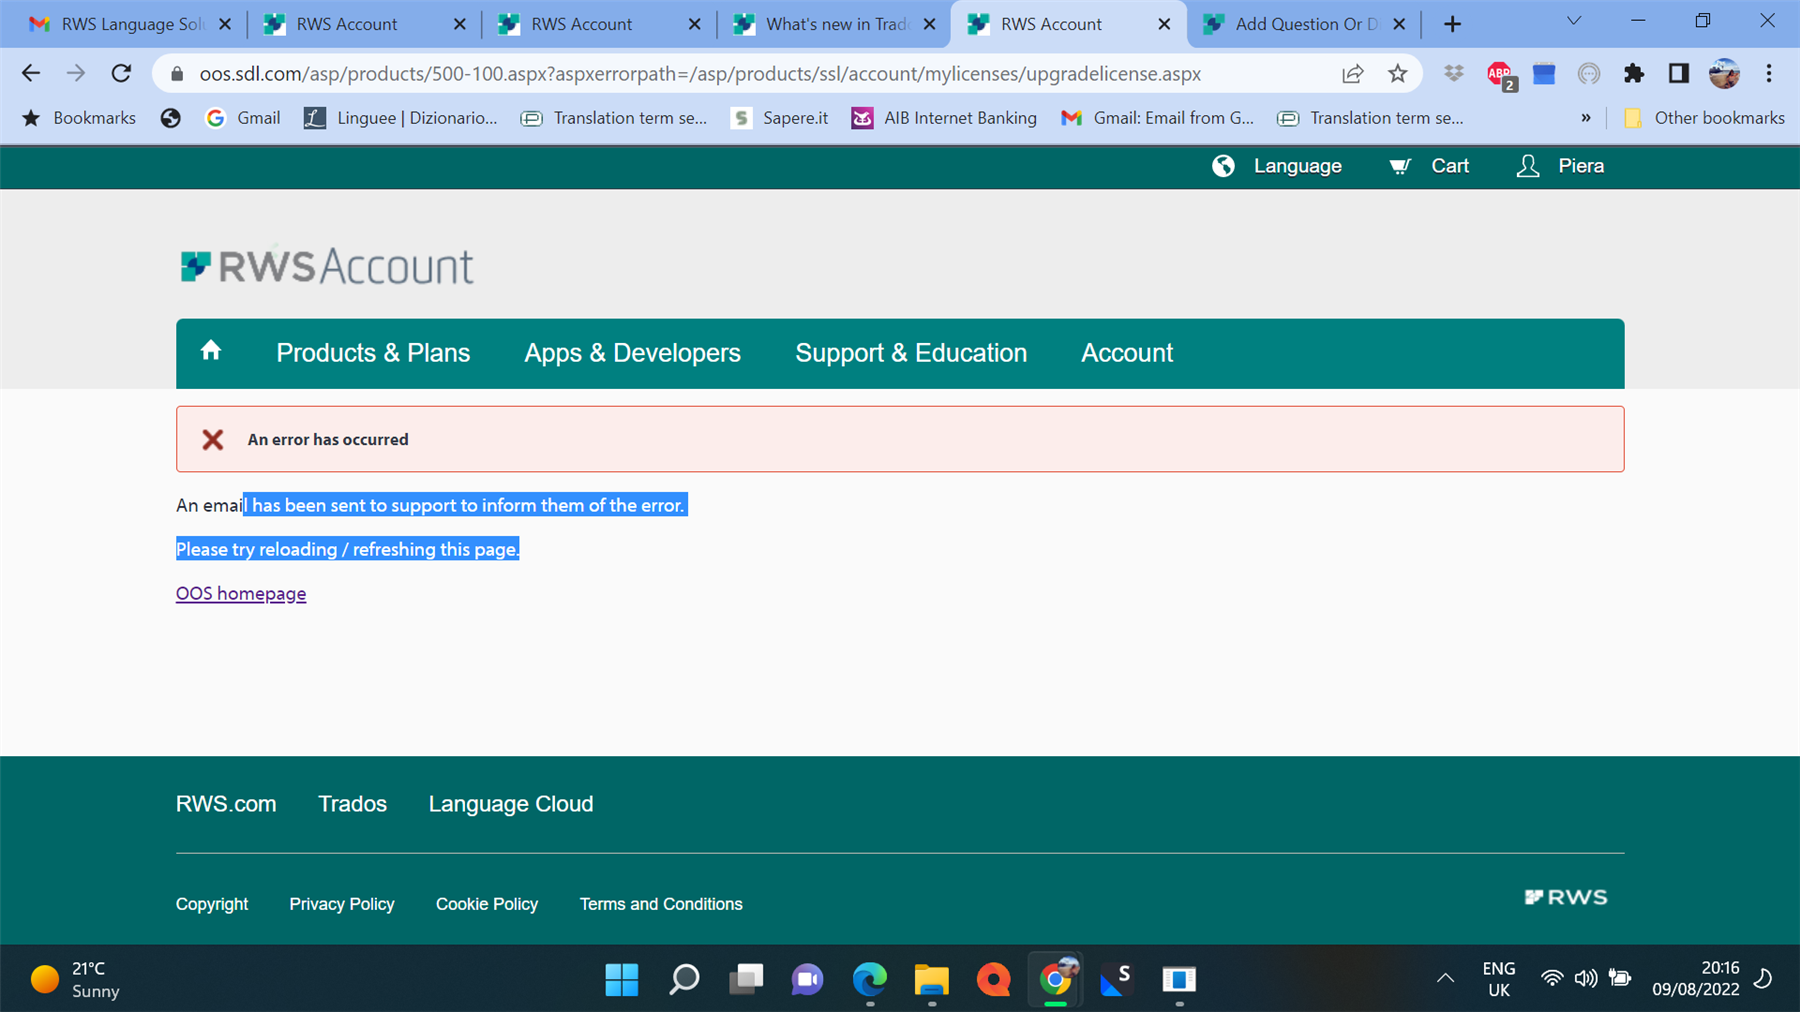Open the Cart

tap(1428, 166)
